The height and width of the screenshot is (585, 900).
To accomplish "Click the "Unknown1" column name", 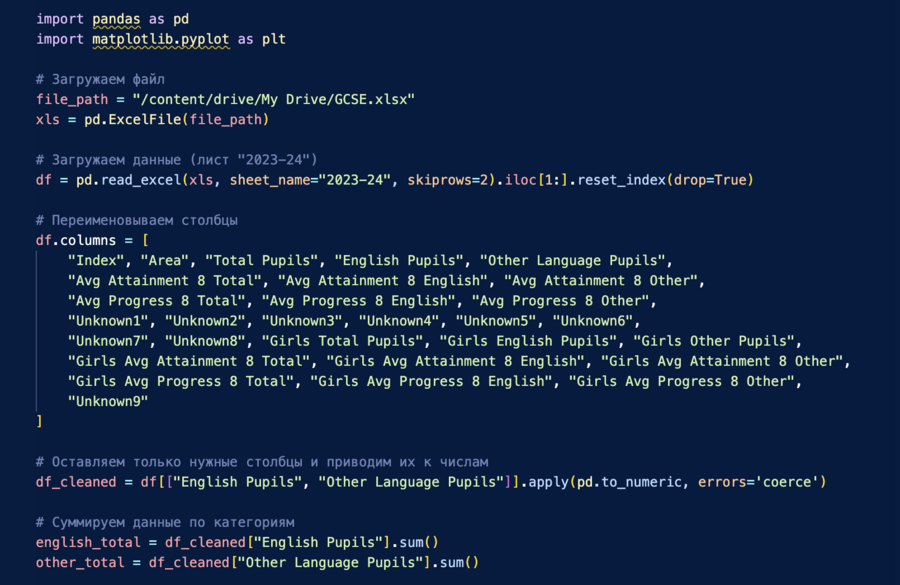I will coord(108,320).
